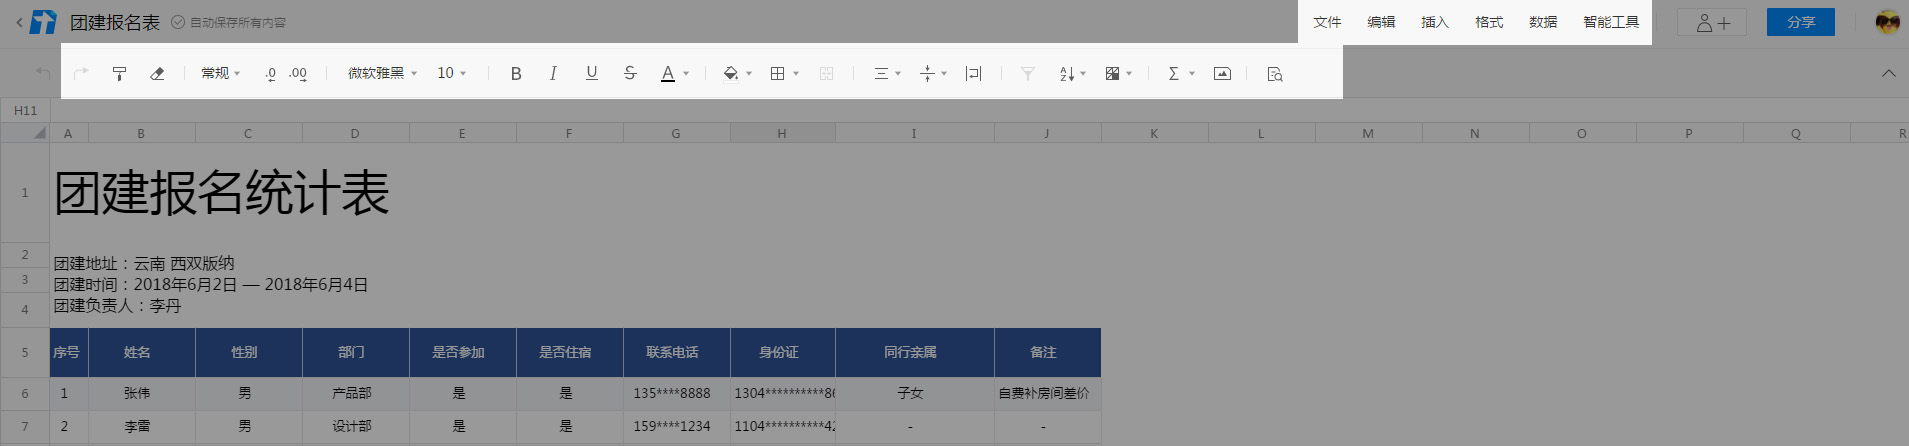1909x446 pixels.
Task: Insert an image using the picture icon
Action: coord(1222,73)
